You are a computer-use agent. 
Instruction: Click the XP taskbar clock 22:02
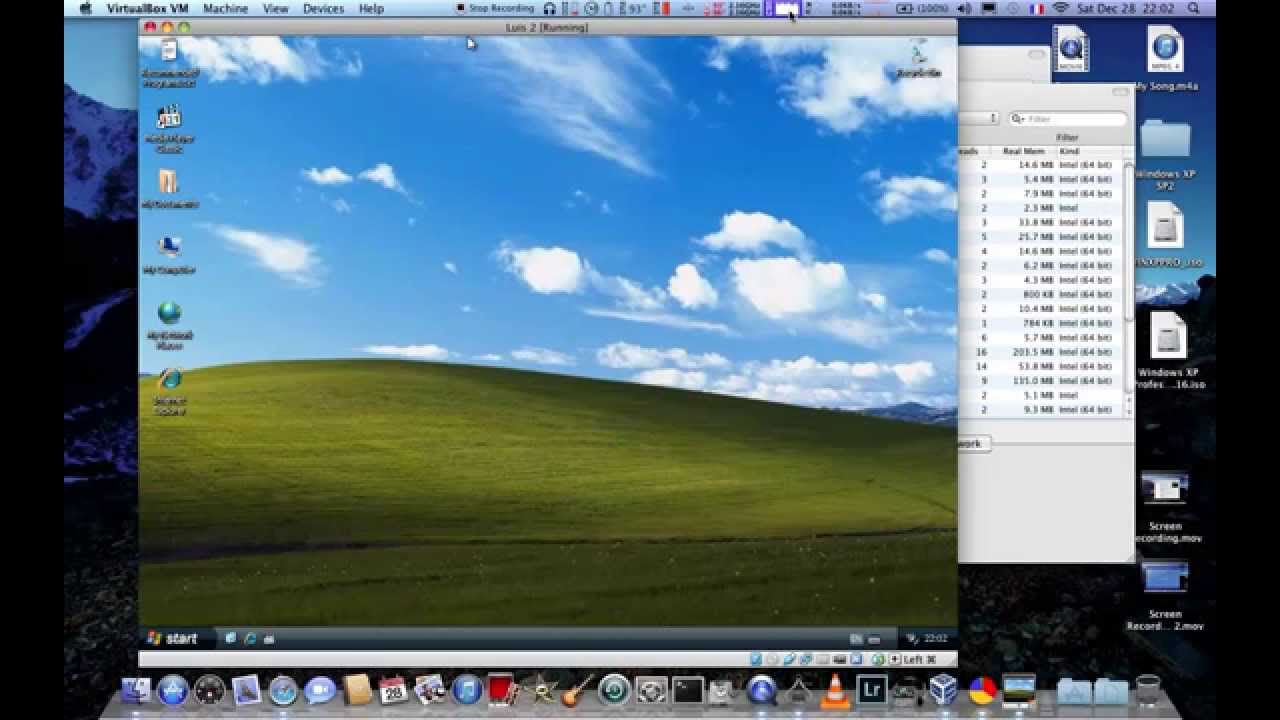[x=935, y=638]
